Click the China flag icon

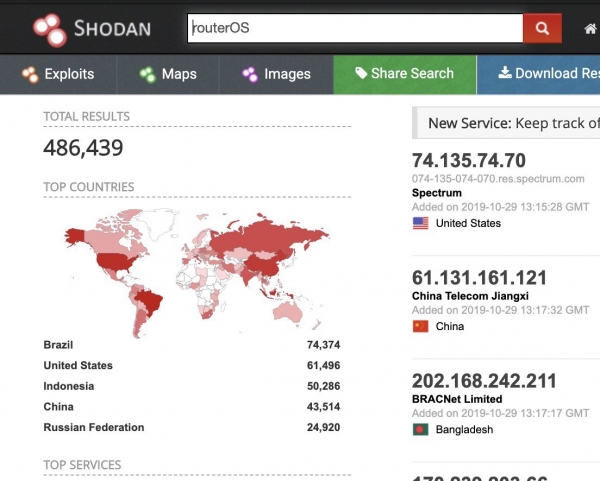[420, 326]
